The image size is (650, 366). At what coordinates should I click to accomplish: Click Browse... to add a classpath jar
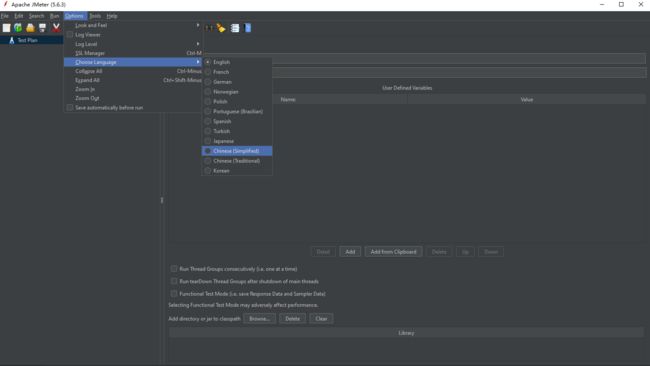pos(260,319)
